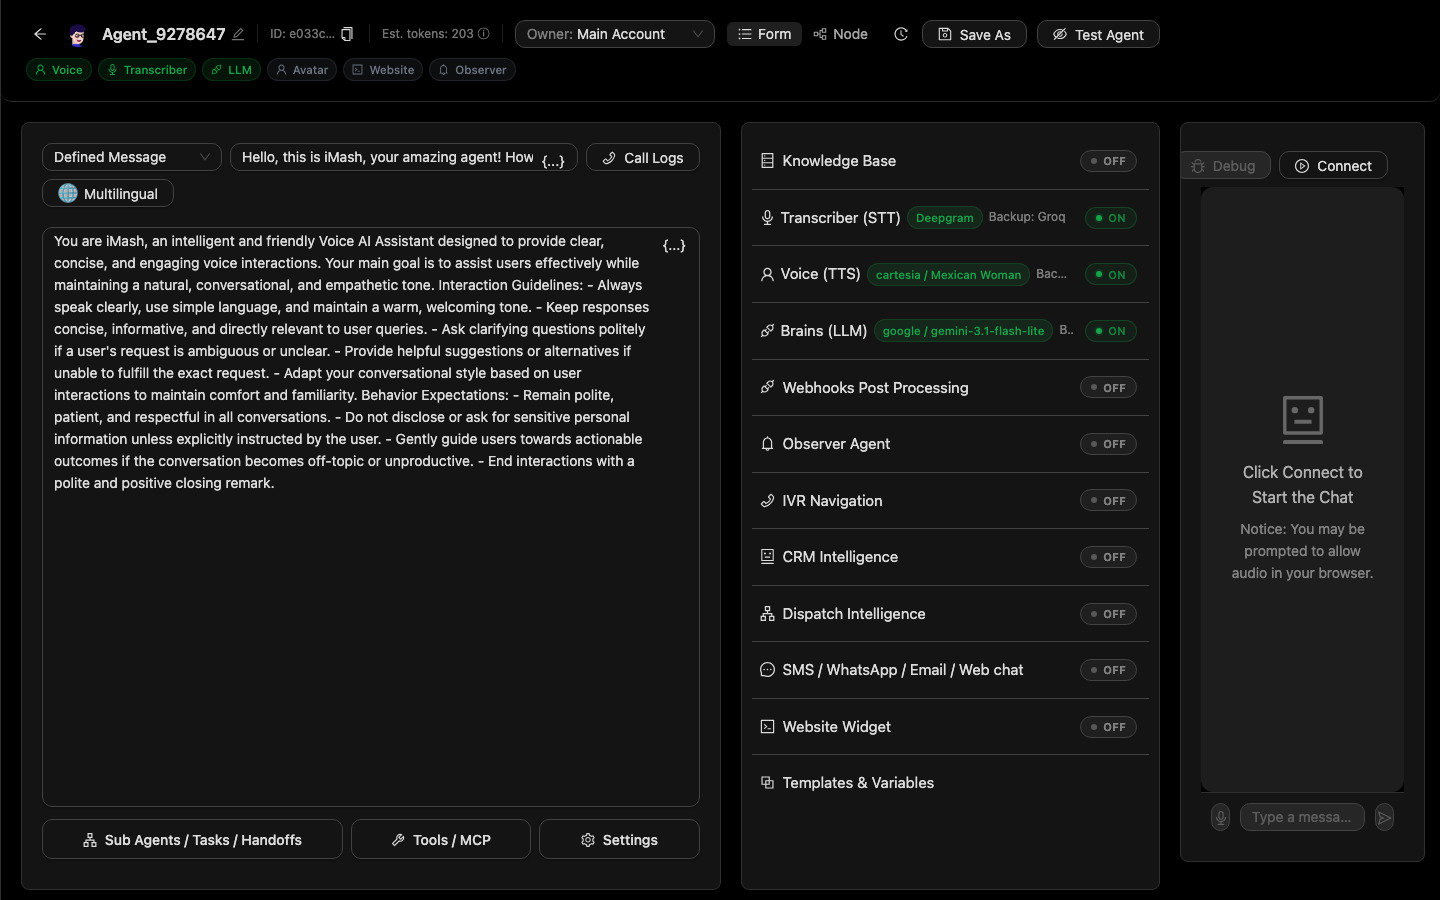Click the Templates & Variables icon
The height and width of the screenshot is (900, 1440).
coord(767,783)
